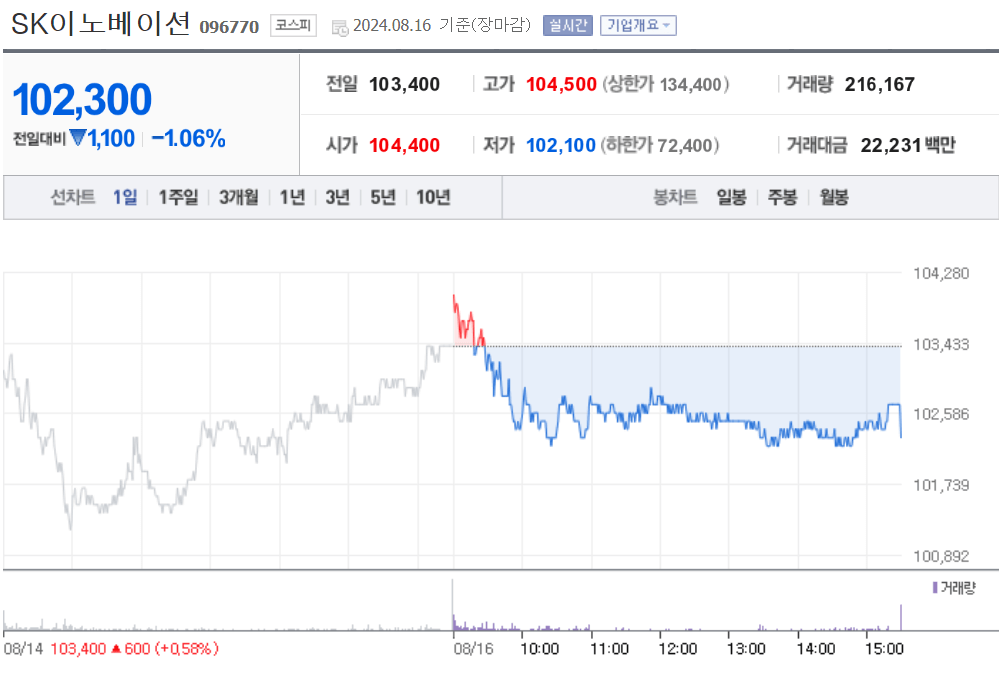Switch to 주봉 candlestick chart
Screen dimensions: 999x683
click(x=782, y=198)
